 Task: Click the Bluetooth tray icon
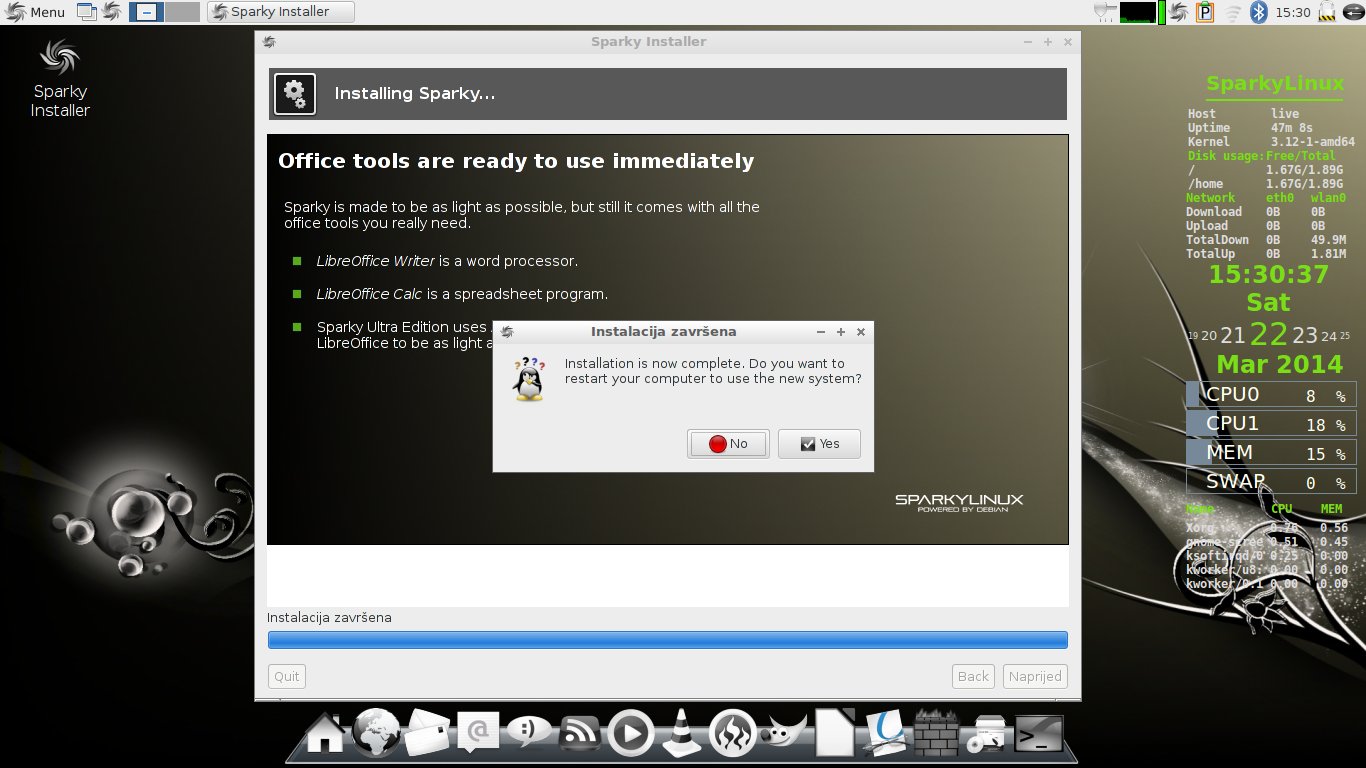[1260, 12]
